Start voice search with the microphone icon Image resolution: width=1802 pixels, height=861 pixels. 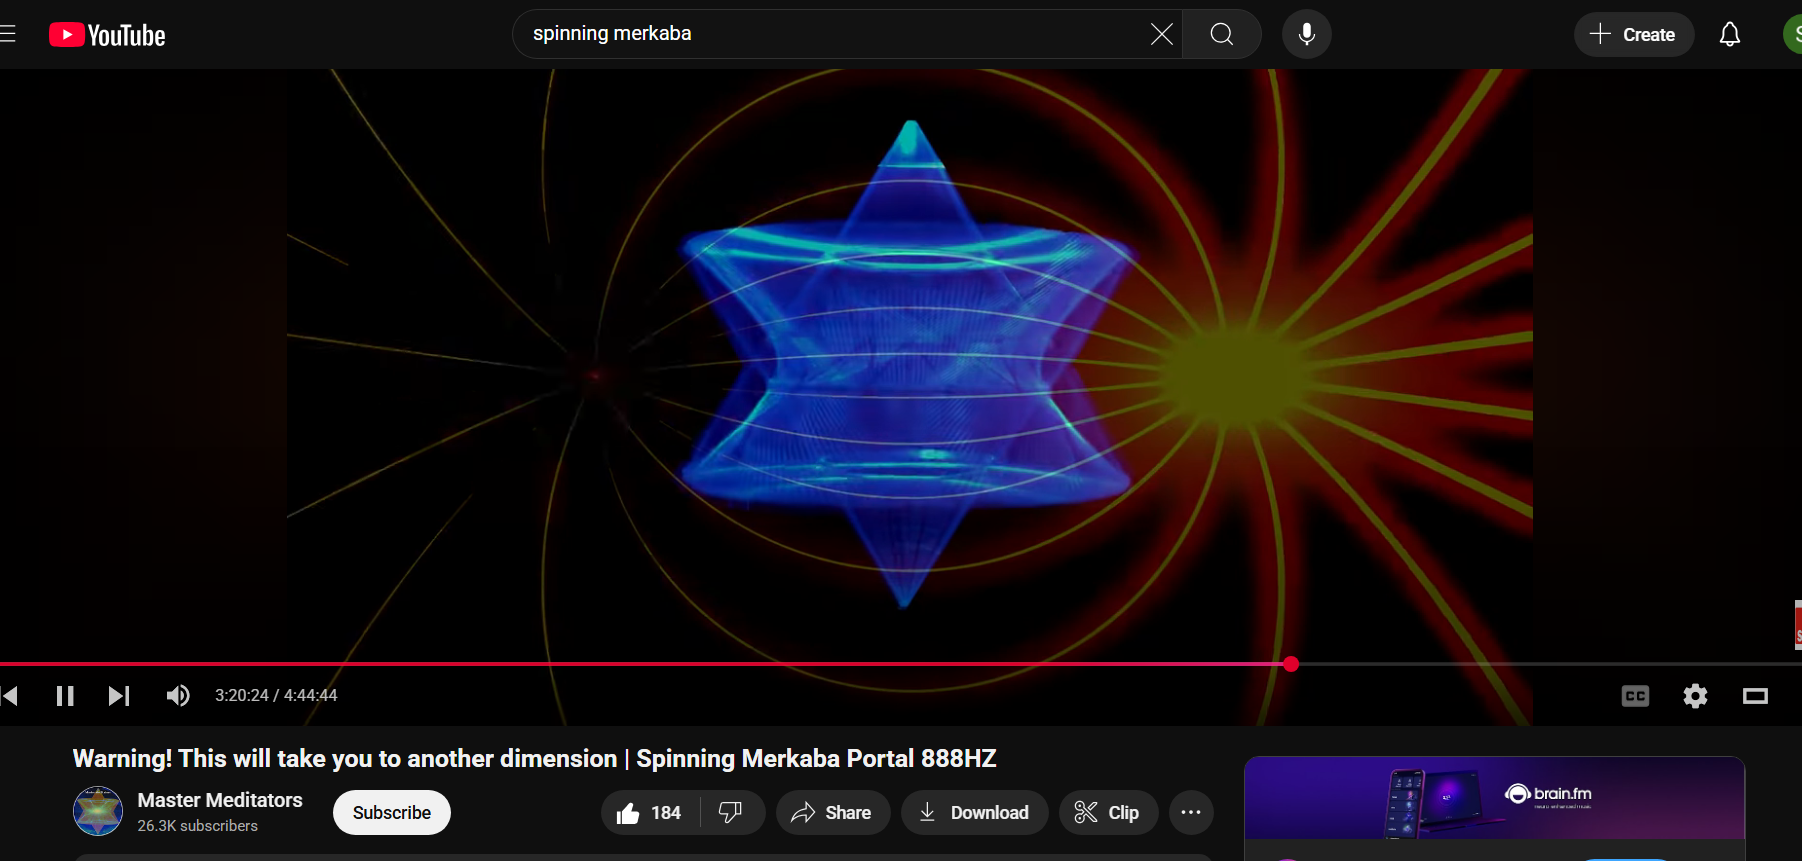(x=1306, y=34)
